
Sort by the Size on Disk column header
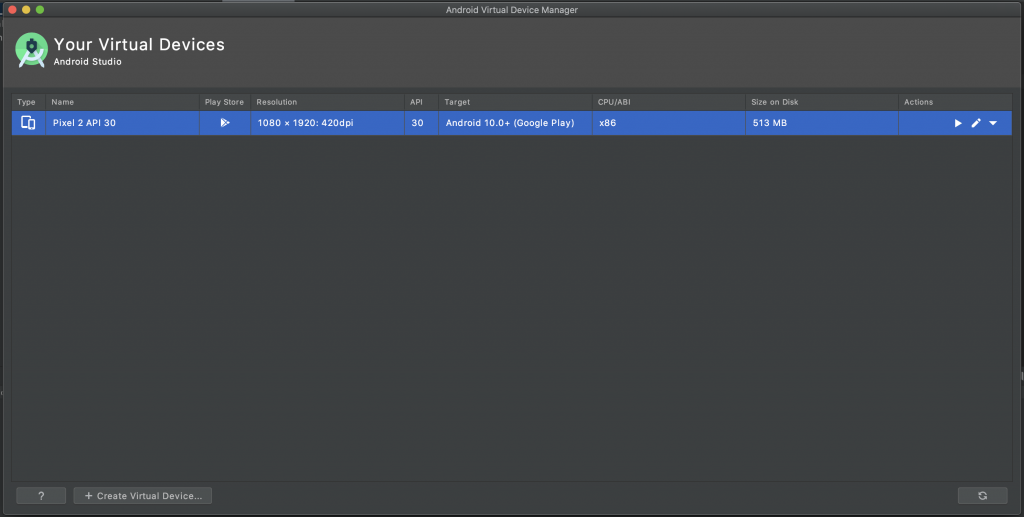tap(822, 102)
